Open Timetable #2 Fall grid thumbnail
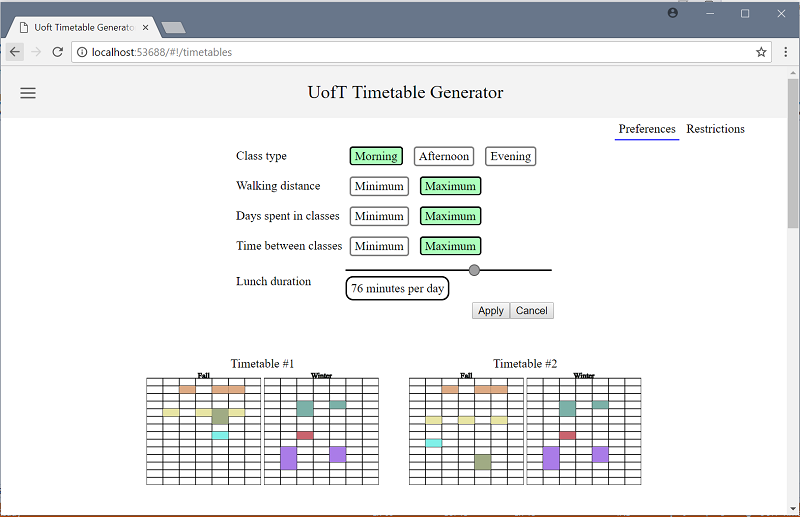This screenshot has height=517, width=800. click(x=466, y=431)
